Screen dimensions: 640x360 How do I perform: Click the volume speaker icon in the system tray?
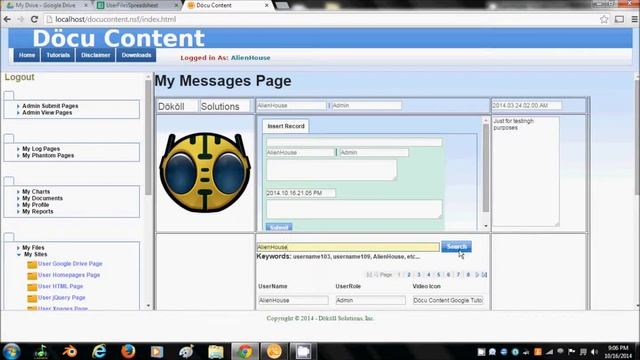point(594,352)
